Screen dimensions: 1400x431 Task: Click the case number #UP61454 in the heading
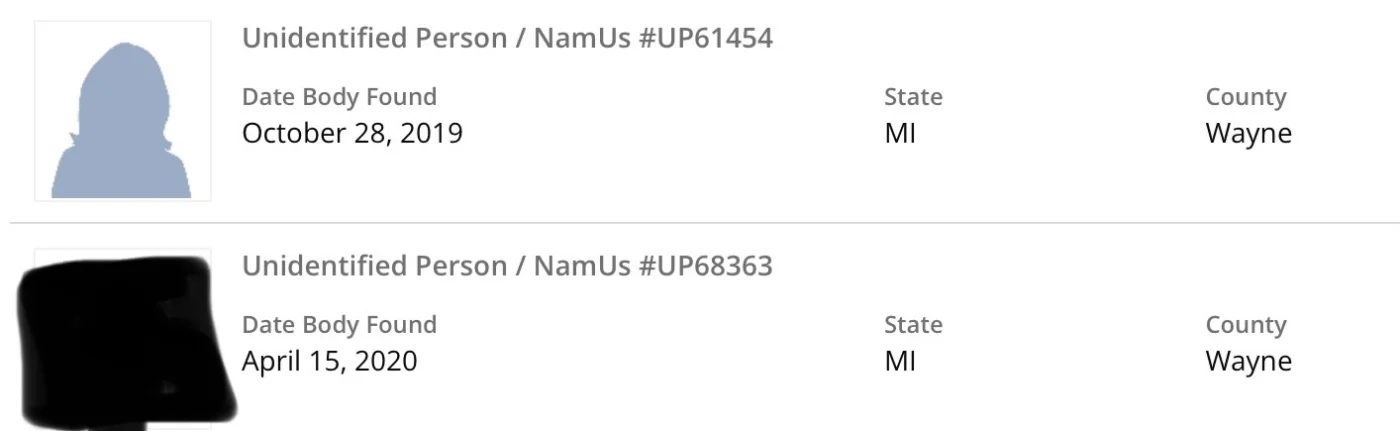coord(705,39)
